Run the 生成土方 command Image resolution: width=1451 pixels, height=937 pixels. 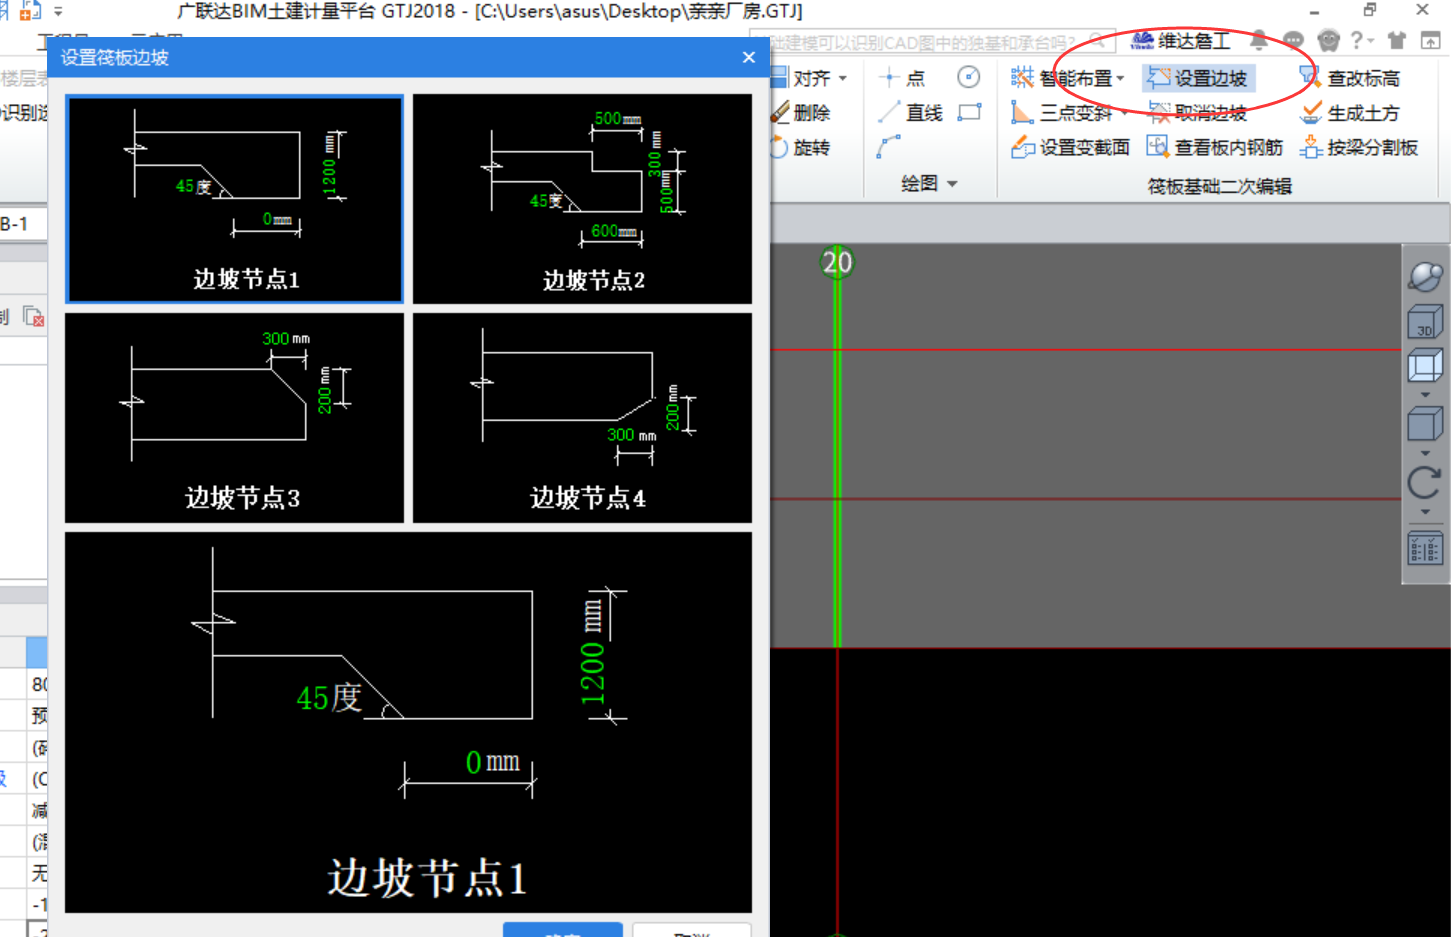point(1350,113)
